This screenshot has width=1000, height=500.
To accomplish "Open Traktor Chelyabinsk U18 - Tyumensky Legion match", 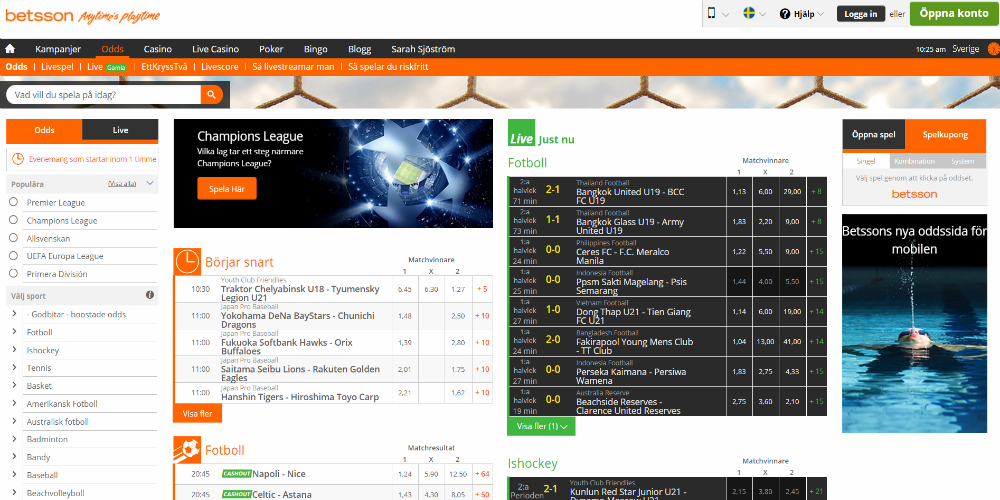I will click(x=300, y=293).
